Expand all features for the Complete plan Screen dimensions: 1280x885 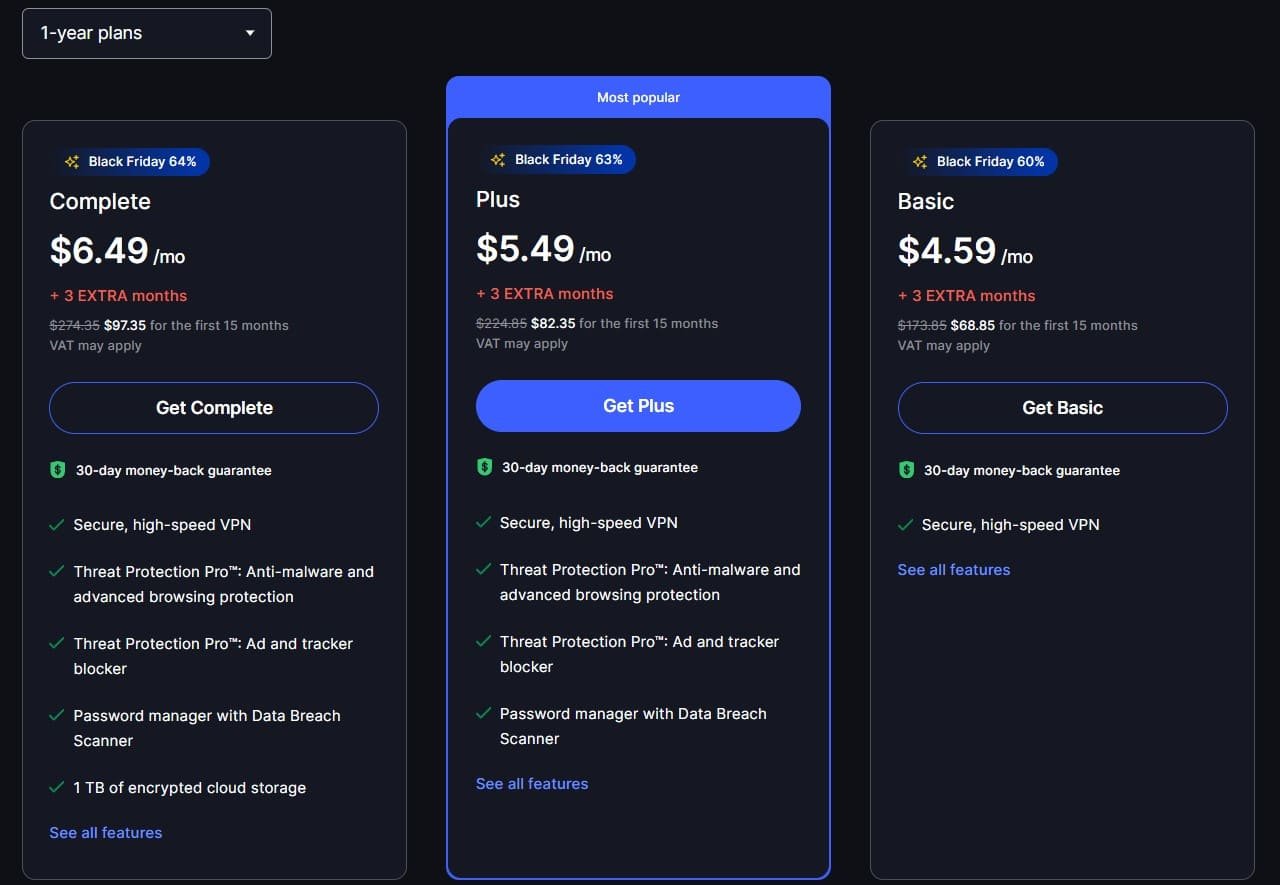tap(105, 832)
